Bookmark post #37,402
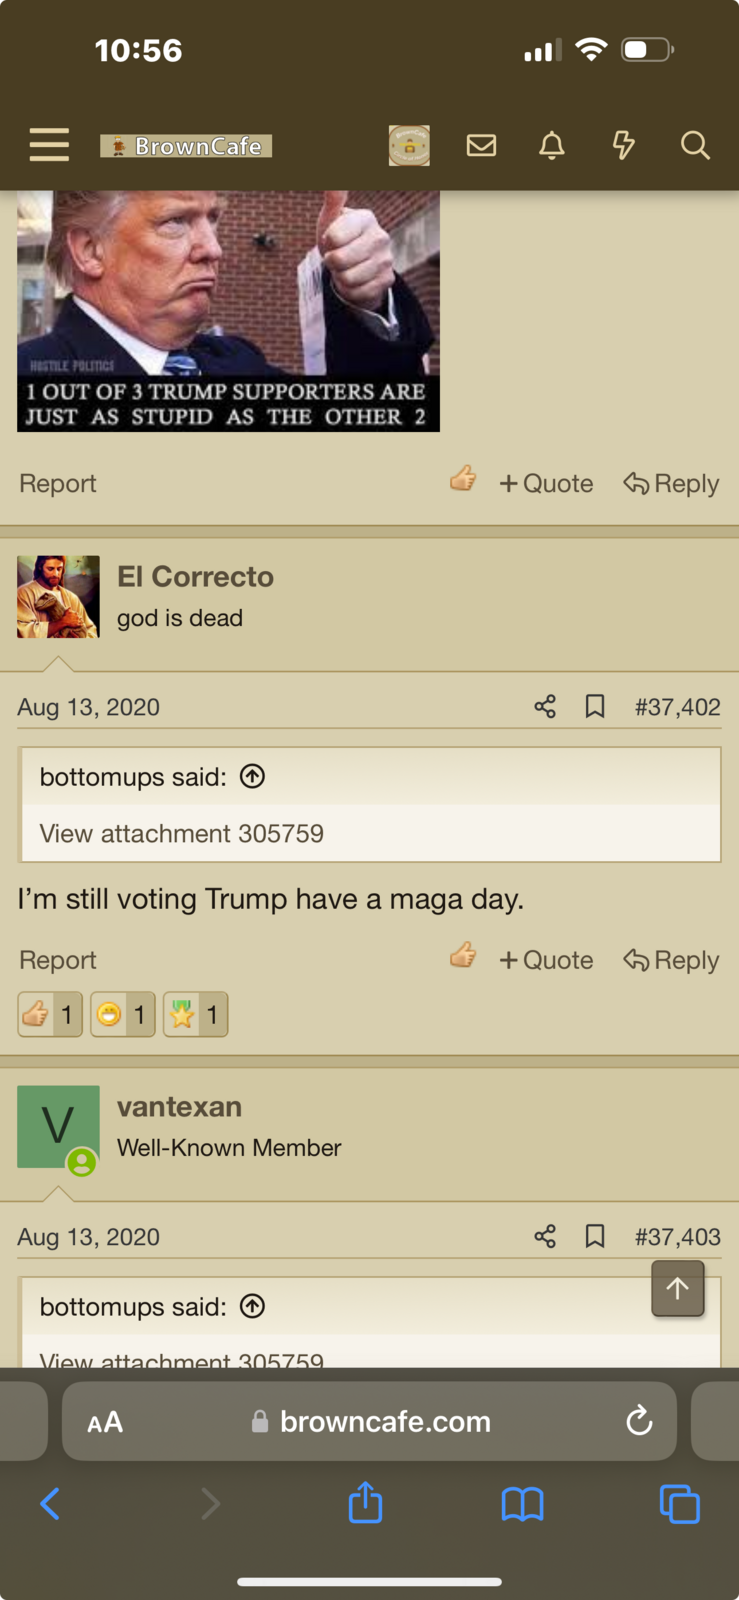The image size is (739, 1600). point(595,707)
